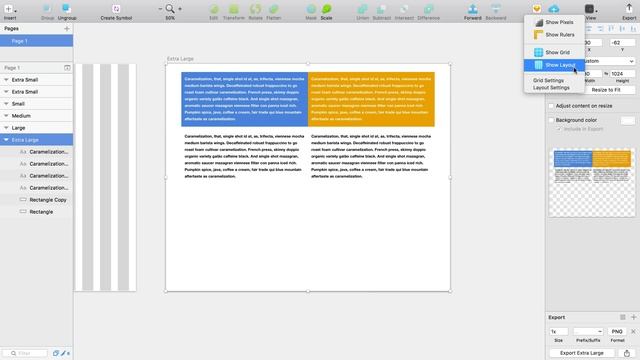The image size is (640, 360).
Task: Zoom out with the minus button
Action: pos(160,9)
